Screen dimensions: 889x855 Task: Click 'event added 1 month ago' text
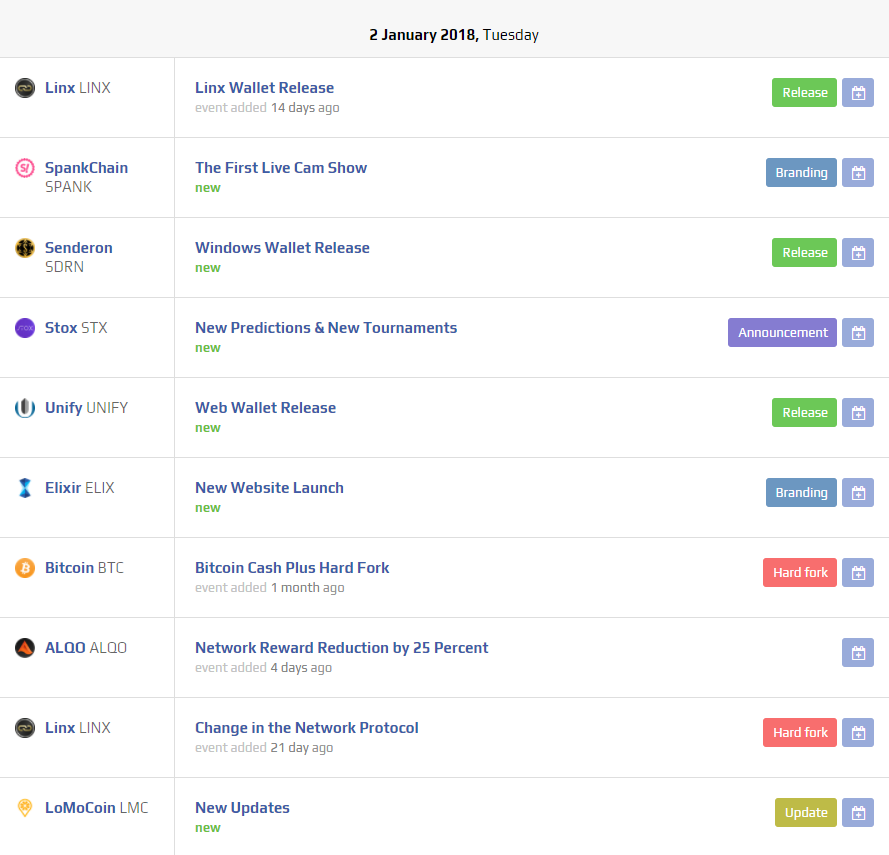pos(269,588)
